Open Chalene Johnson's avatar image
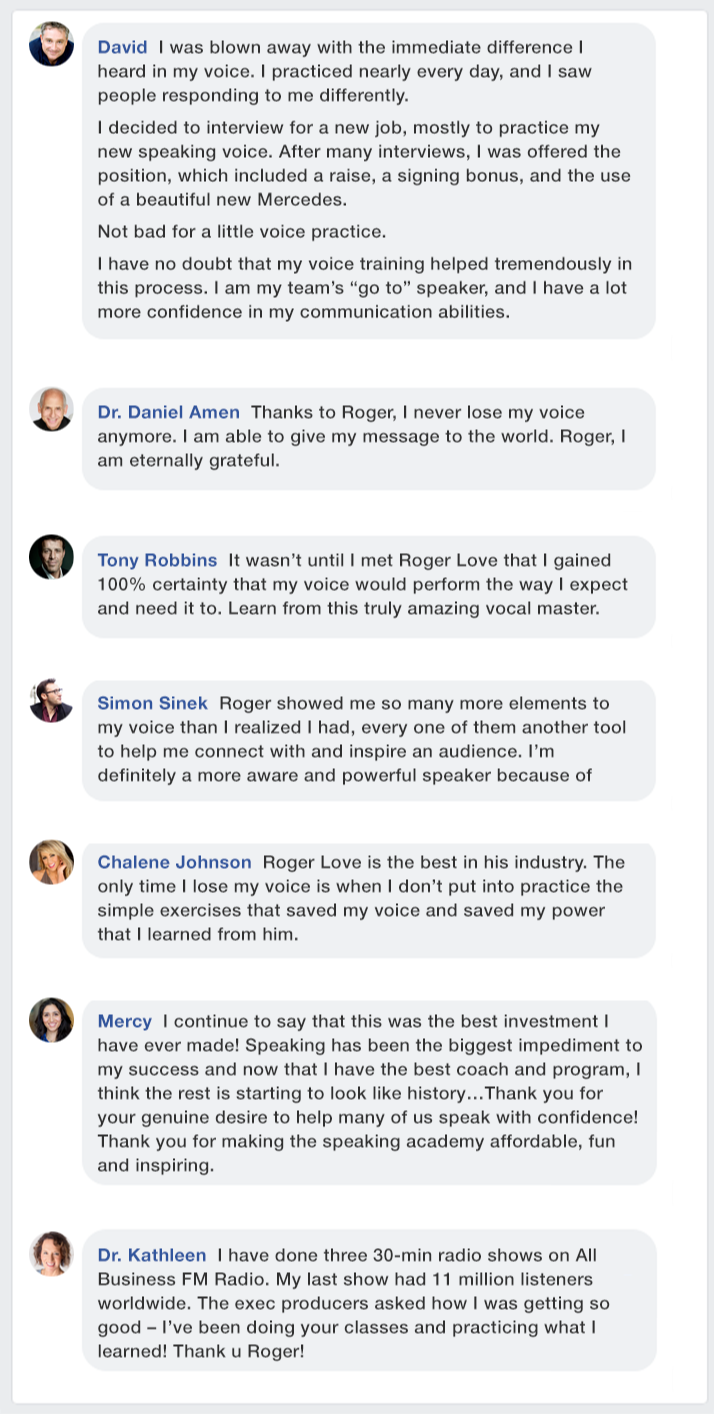Image resolution: width=714 pixels, height=1415 pixels. coord(51,861)
